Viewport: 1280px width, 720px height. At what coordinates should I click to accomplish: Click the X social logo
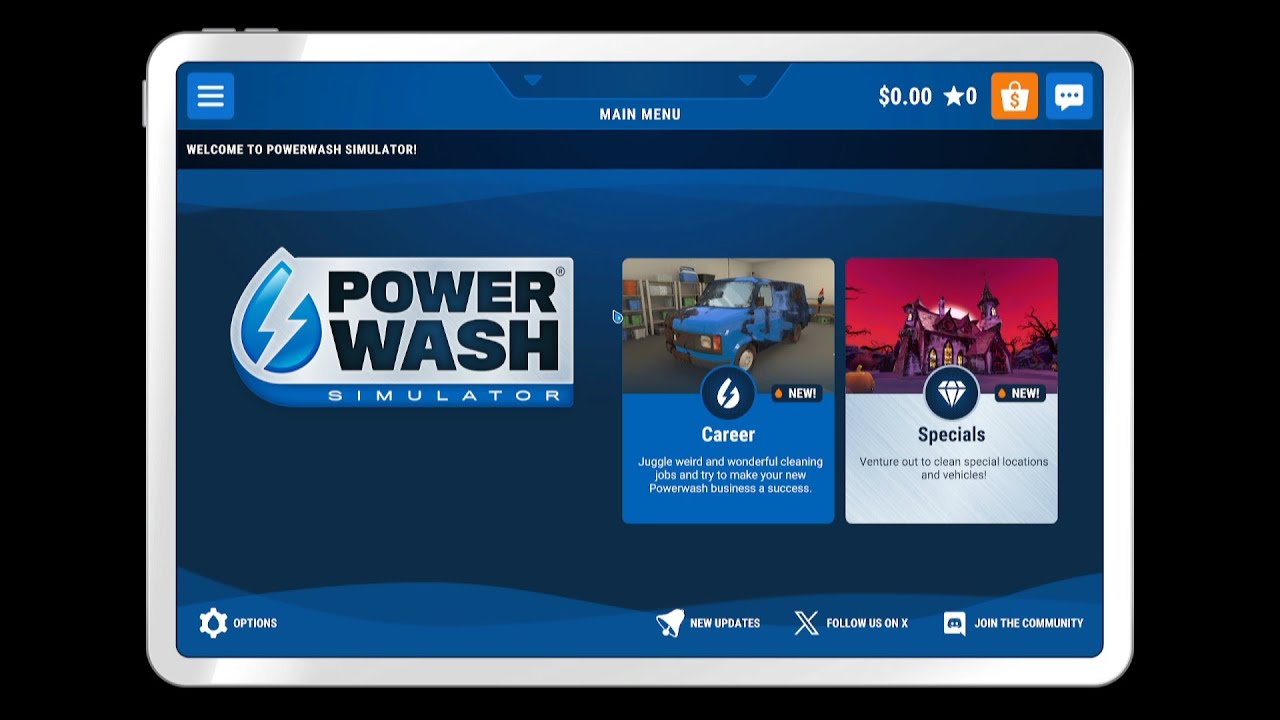(806, 623)
